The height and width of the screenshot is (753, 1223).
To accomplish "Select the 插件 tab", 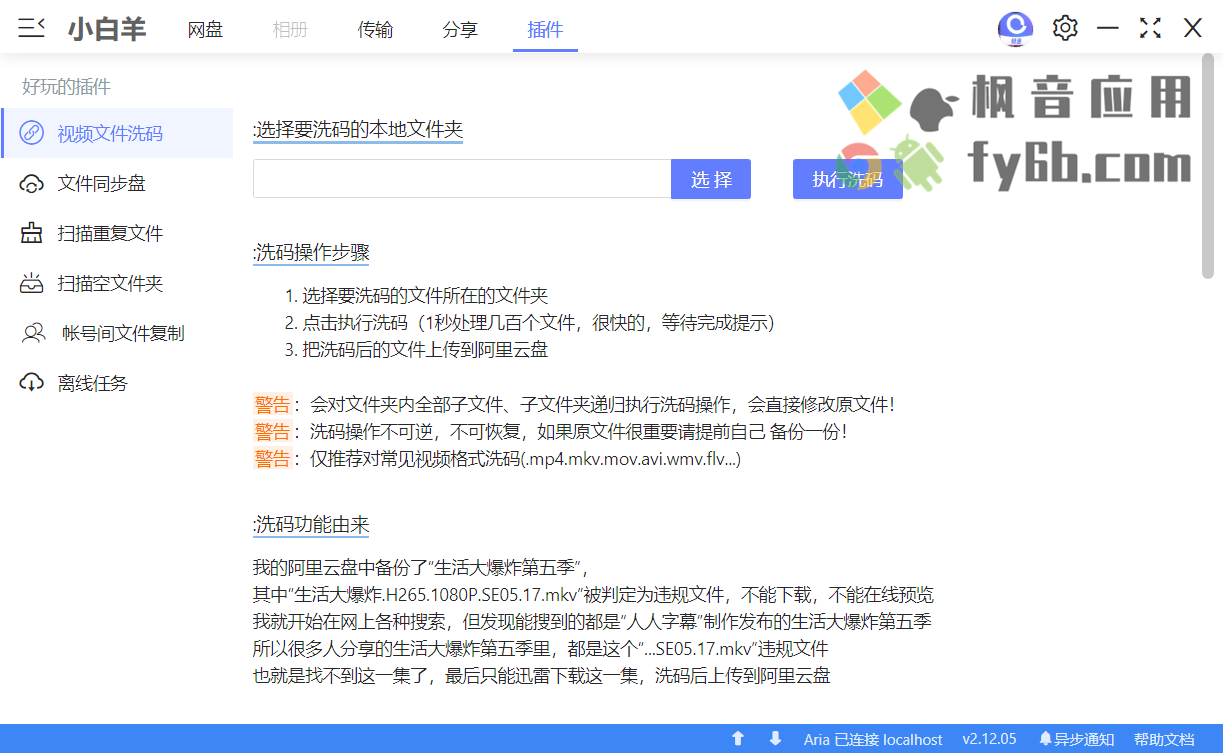I will tap(545, 30).
